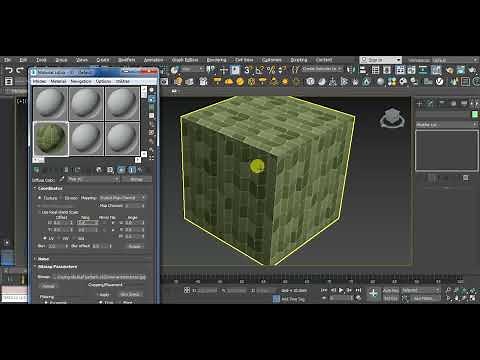This screenshot has height=360, width=480.
Task: Select the WU radio button
Action: tap(74, 238)
